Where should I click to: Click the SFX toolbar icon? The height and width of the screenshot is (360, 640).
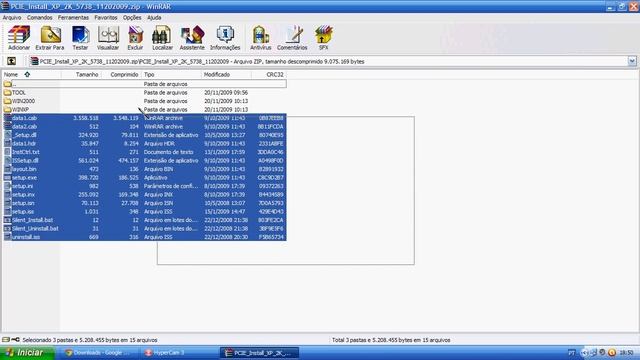(x=324, y=38)
